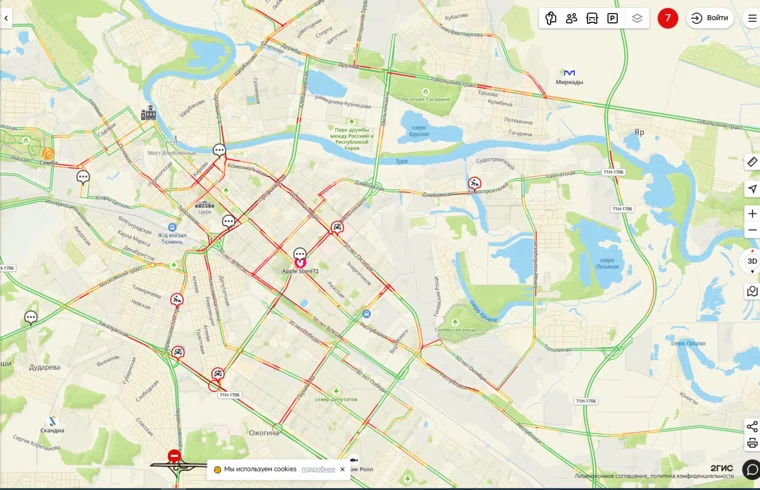This screenshot has width=760, height=490.
Task: Print the map with the printer icon
Action: pyautogui.click(x=752, y=443)
